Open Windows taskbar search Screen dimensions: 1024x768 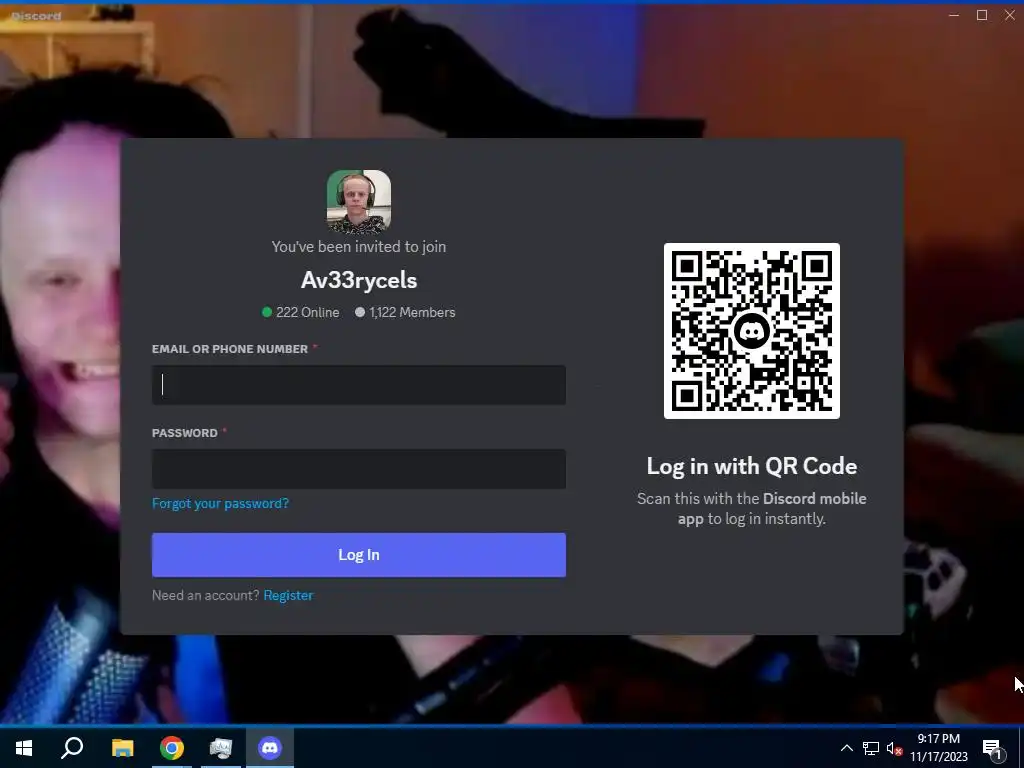point(72,748)
